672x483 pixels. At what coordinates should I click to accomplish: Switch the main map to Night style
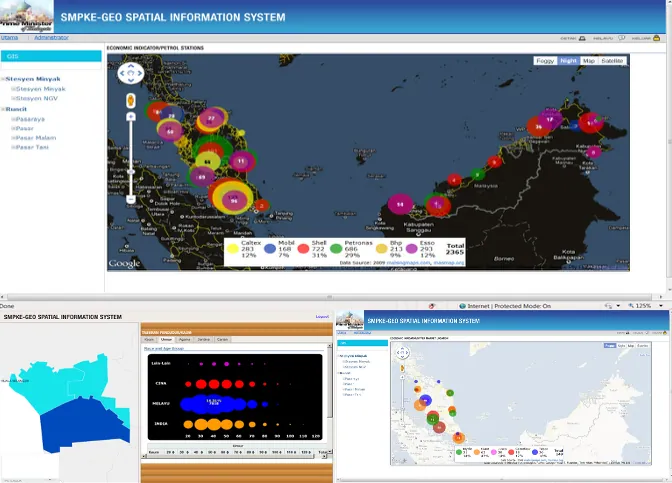[x=568, y=61]
